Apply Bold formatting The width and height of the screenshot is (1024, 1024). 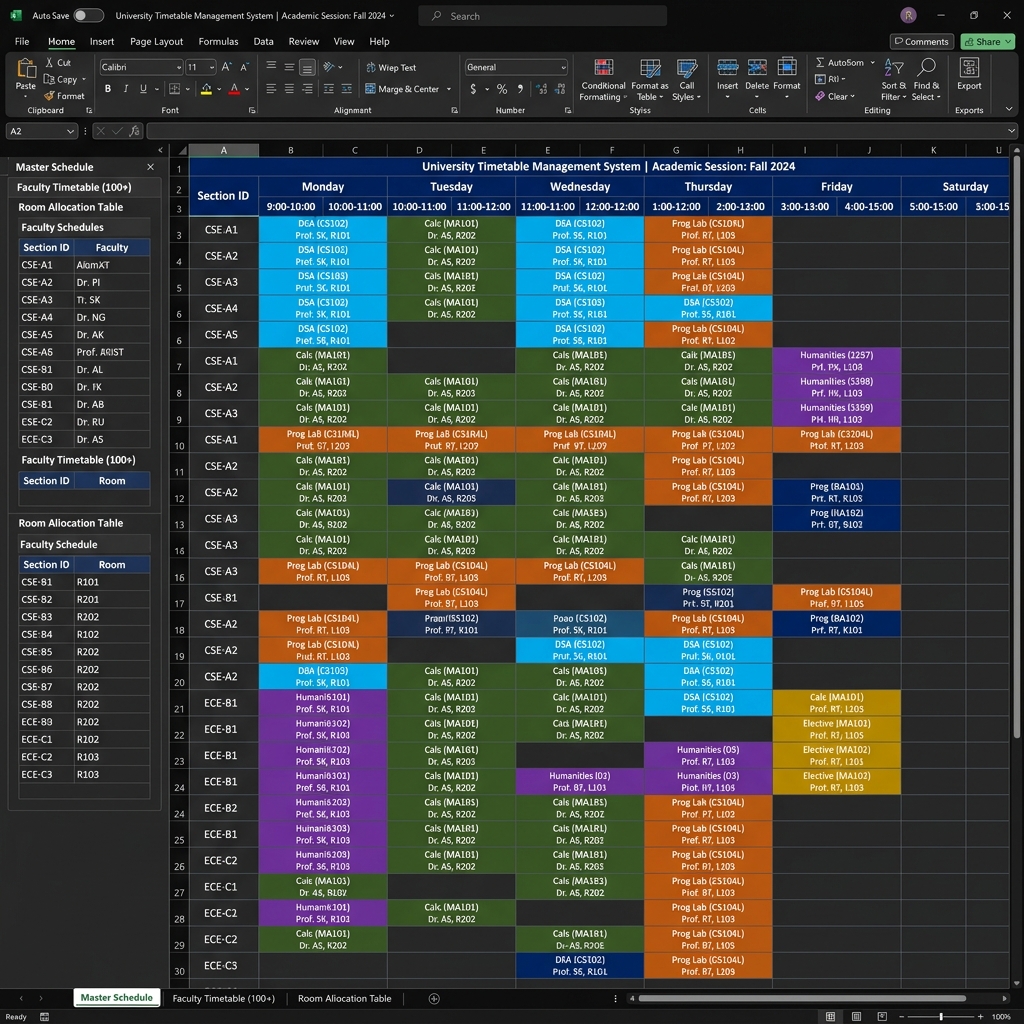[108, 89]
